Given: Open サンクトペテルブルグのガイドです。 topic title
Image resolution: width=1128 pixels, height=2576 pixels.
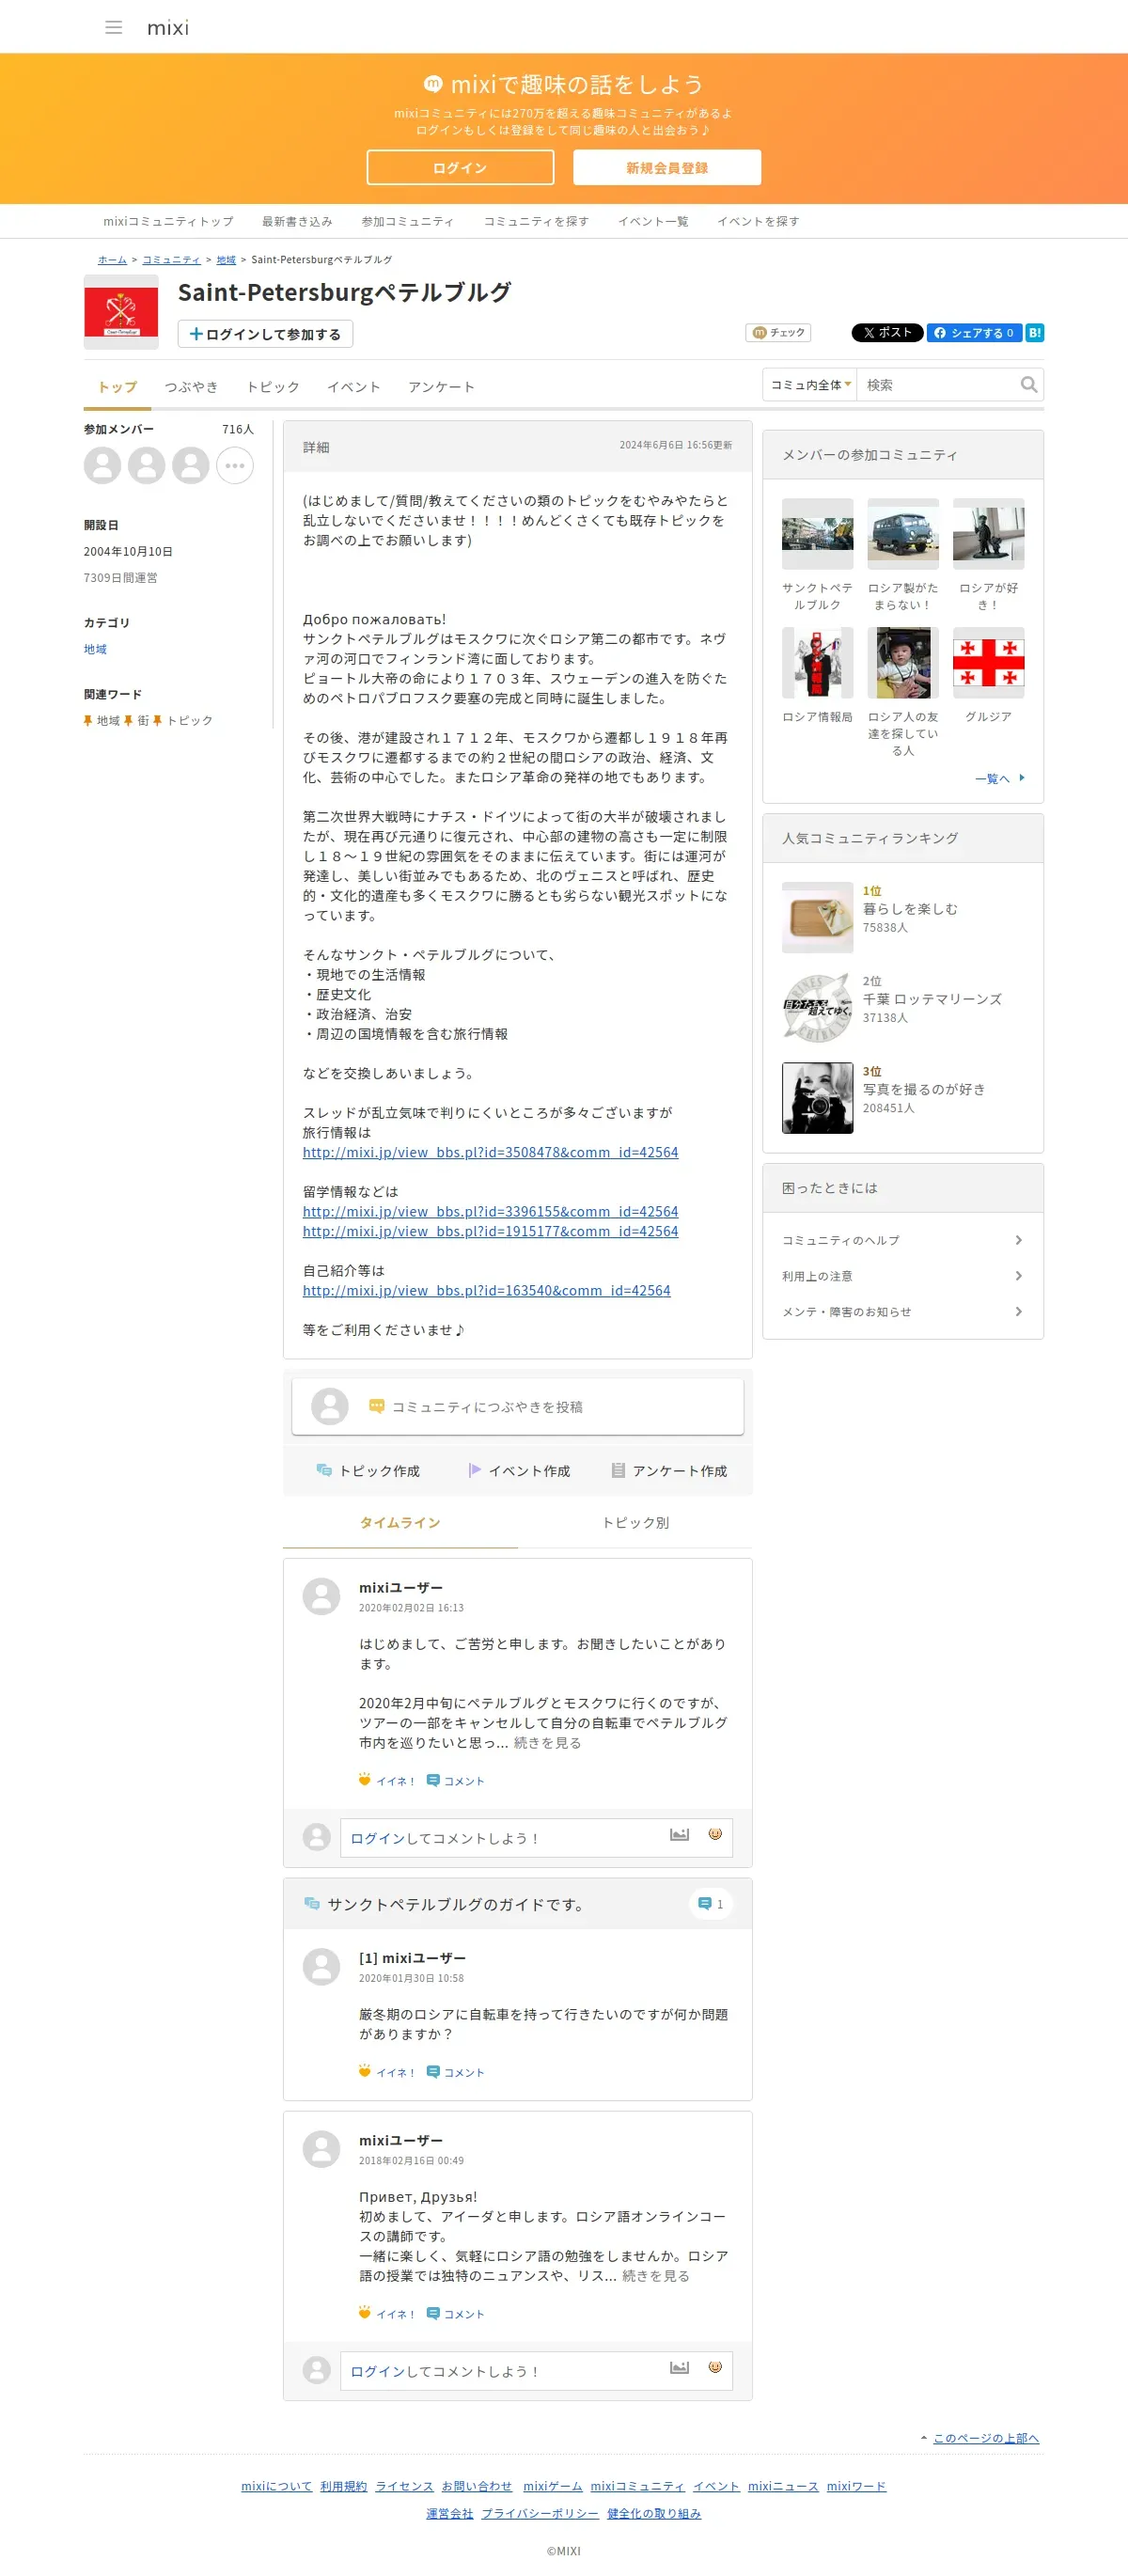Looking at the screenshot, I should (x=455, y=1905).
